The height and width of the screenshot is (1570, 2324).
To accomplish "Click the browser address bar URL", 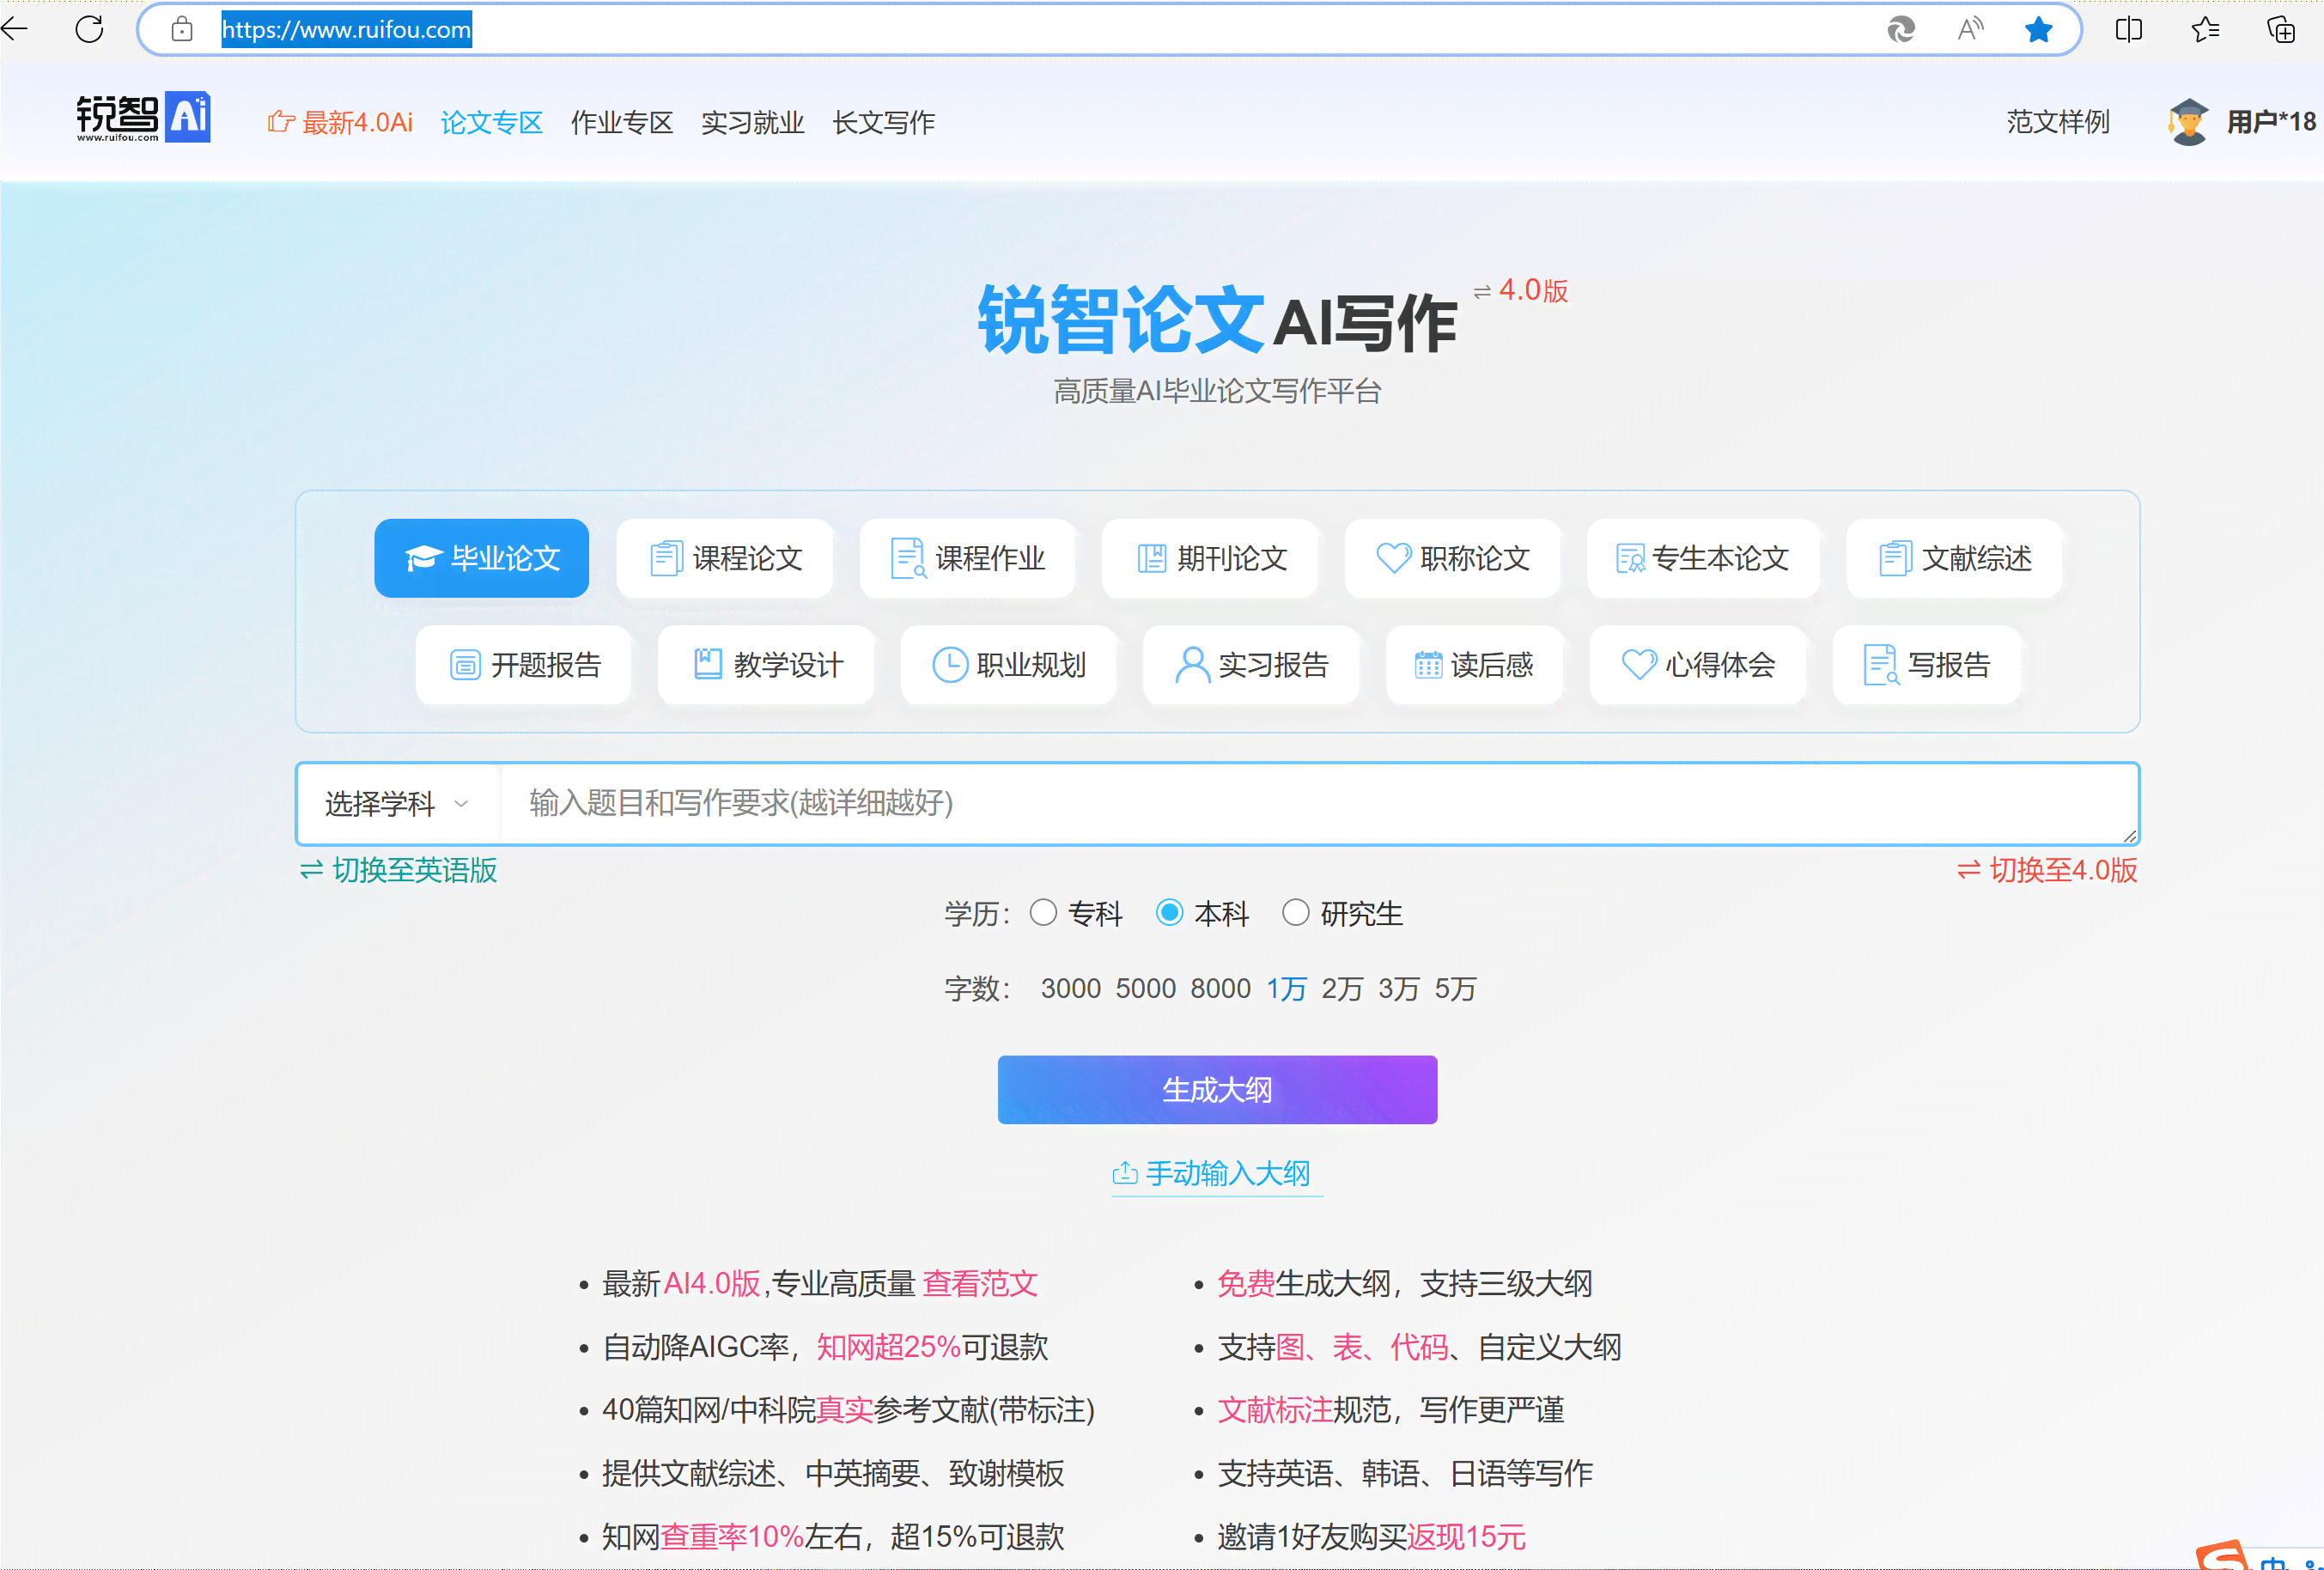I will (346, 29).
